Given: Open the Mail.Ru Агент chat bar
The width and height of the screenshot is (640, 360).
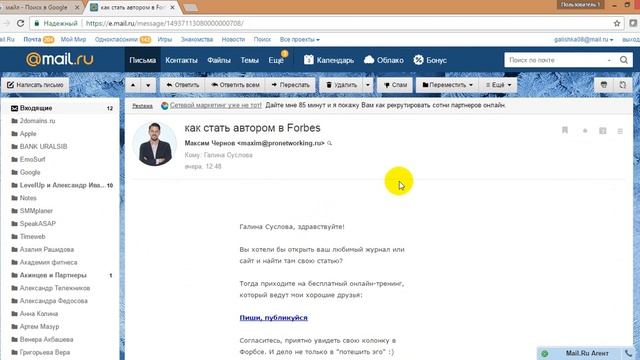Looking at the screenshot, I should point(587,353).
